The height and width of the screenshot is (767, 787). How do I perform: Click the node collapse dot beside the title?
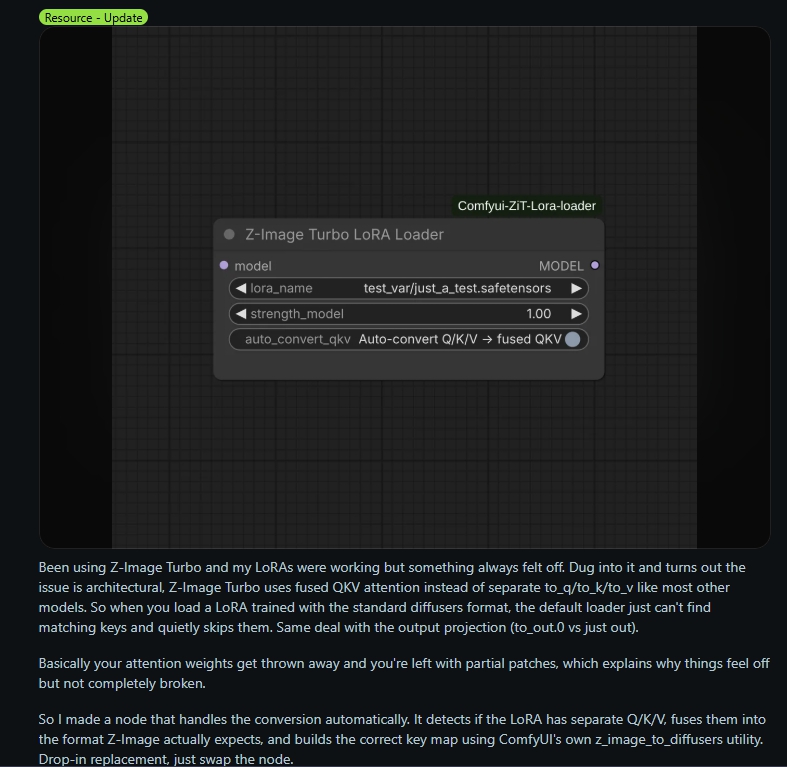(229, 234)
